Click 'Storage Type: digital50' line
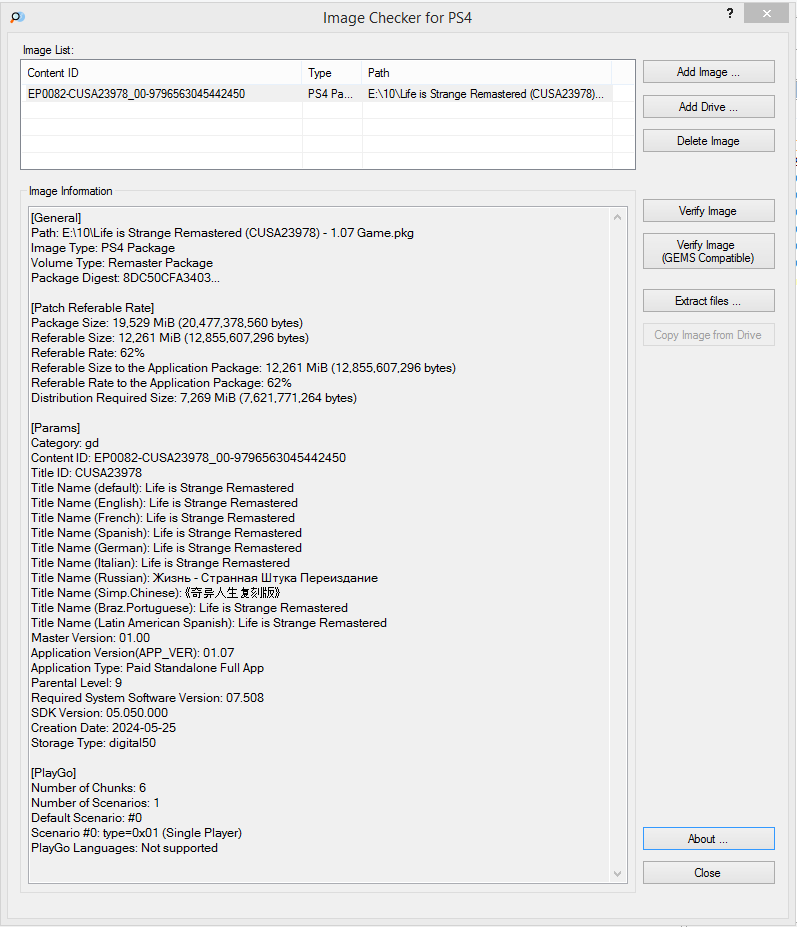This screenshot has height=927, width=797. (93, 743)
